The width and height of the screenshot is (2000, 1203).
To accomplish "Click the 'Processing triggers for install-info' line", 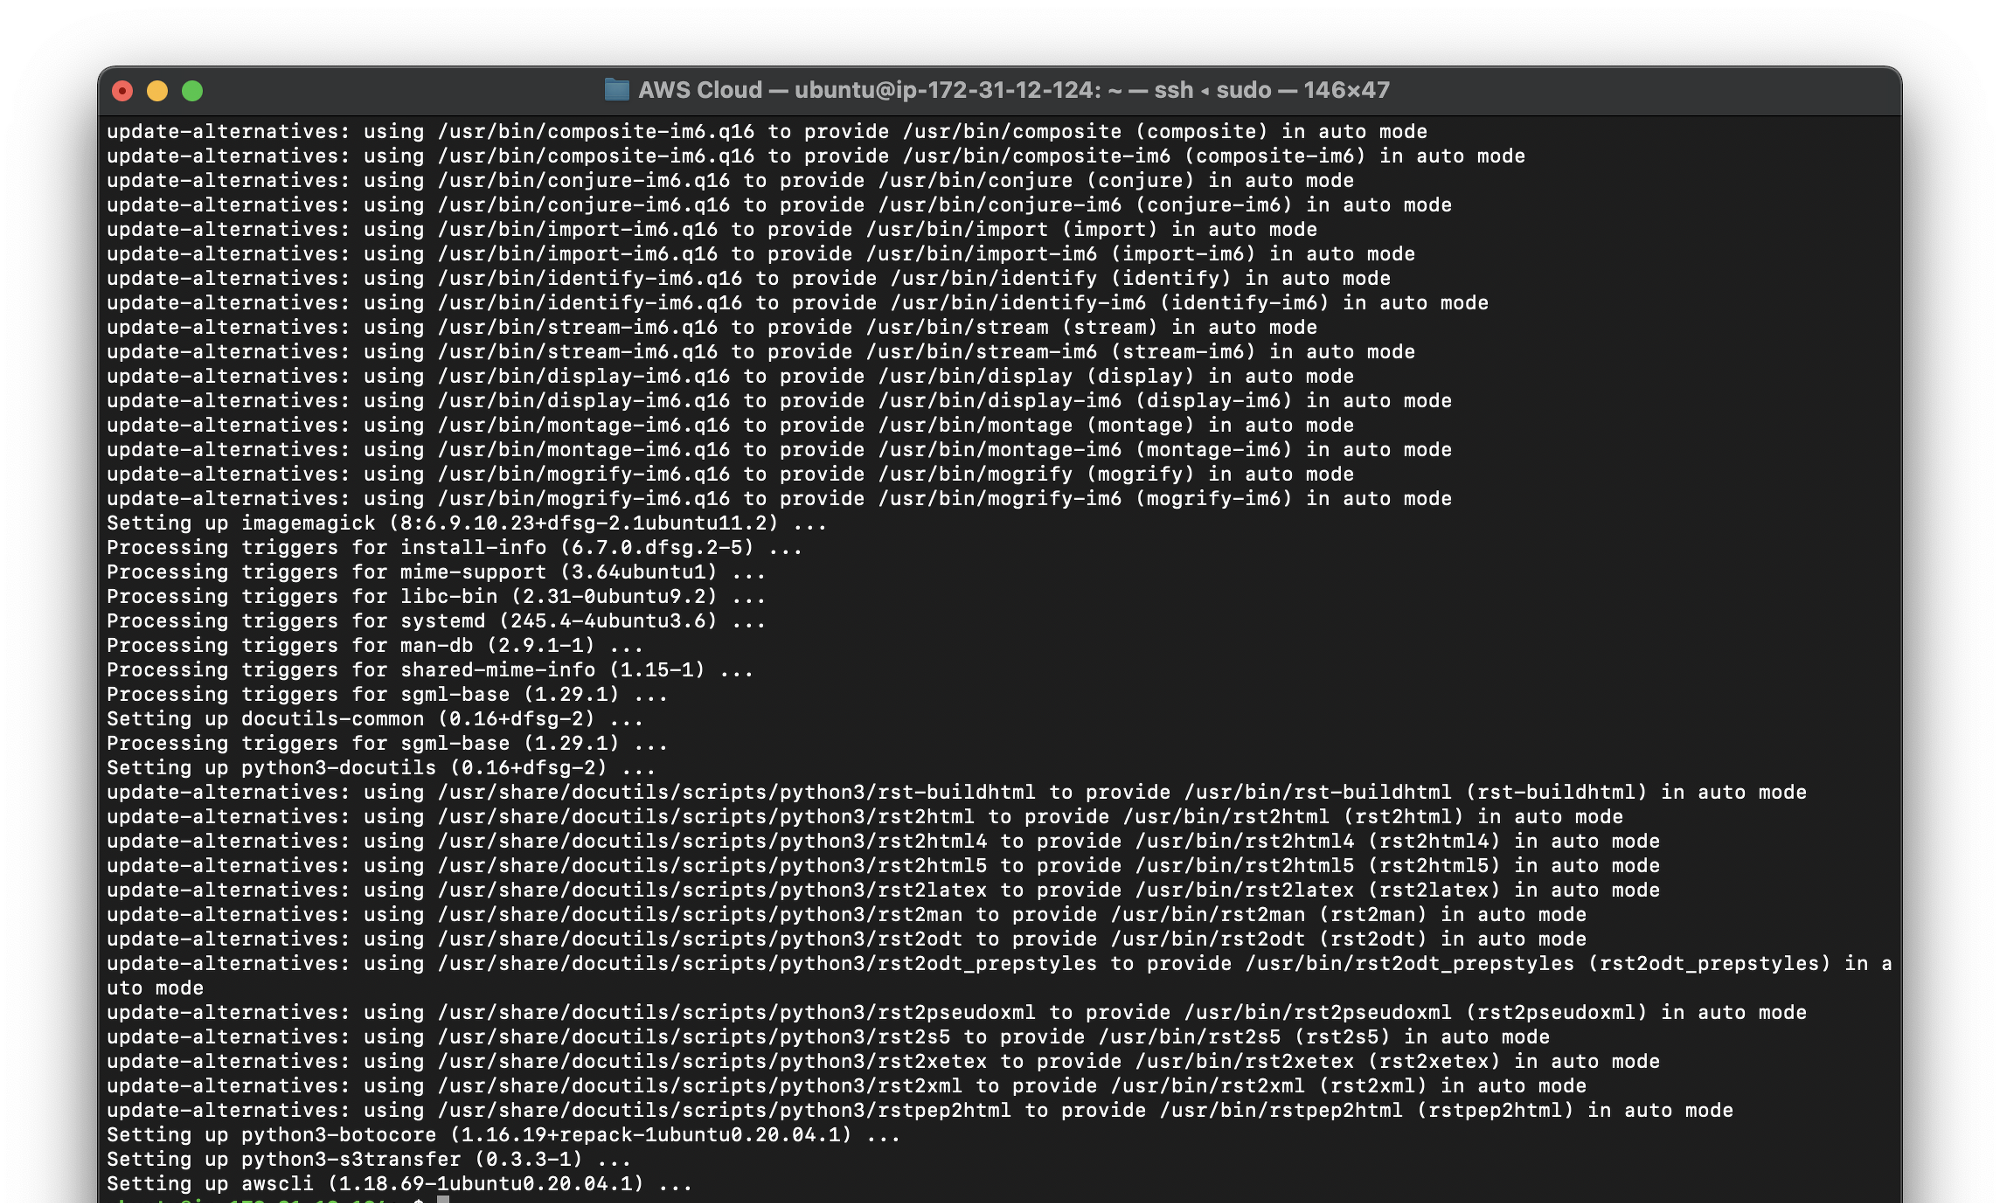I will pos(454,547).
